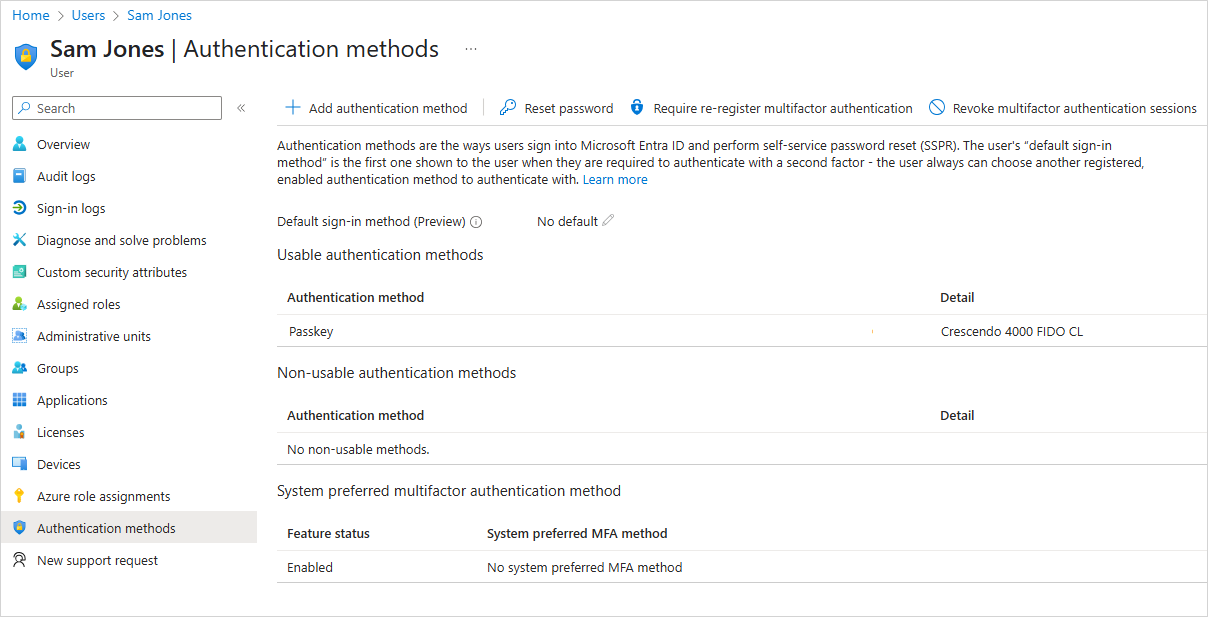The image size is (1208, 617).
Task: Go to Sign-in logs page
Action: coord(71,209)
